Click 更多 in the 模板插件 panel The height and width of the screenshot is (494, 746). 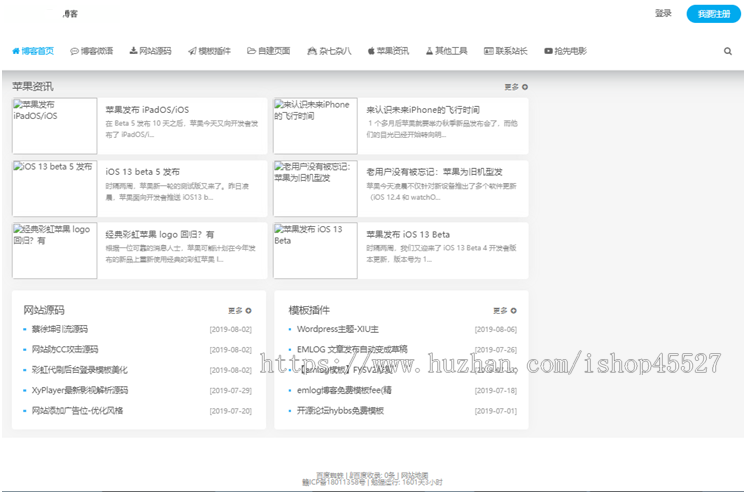[504, 311]
